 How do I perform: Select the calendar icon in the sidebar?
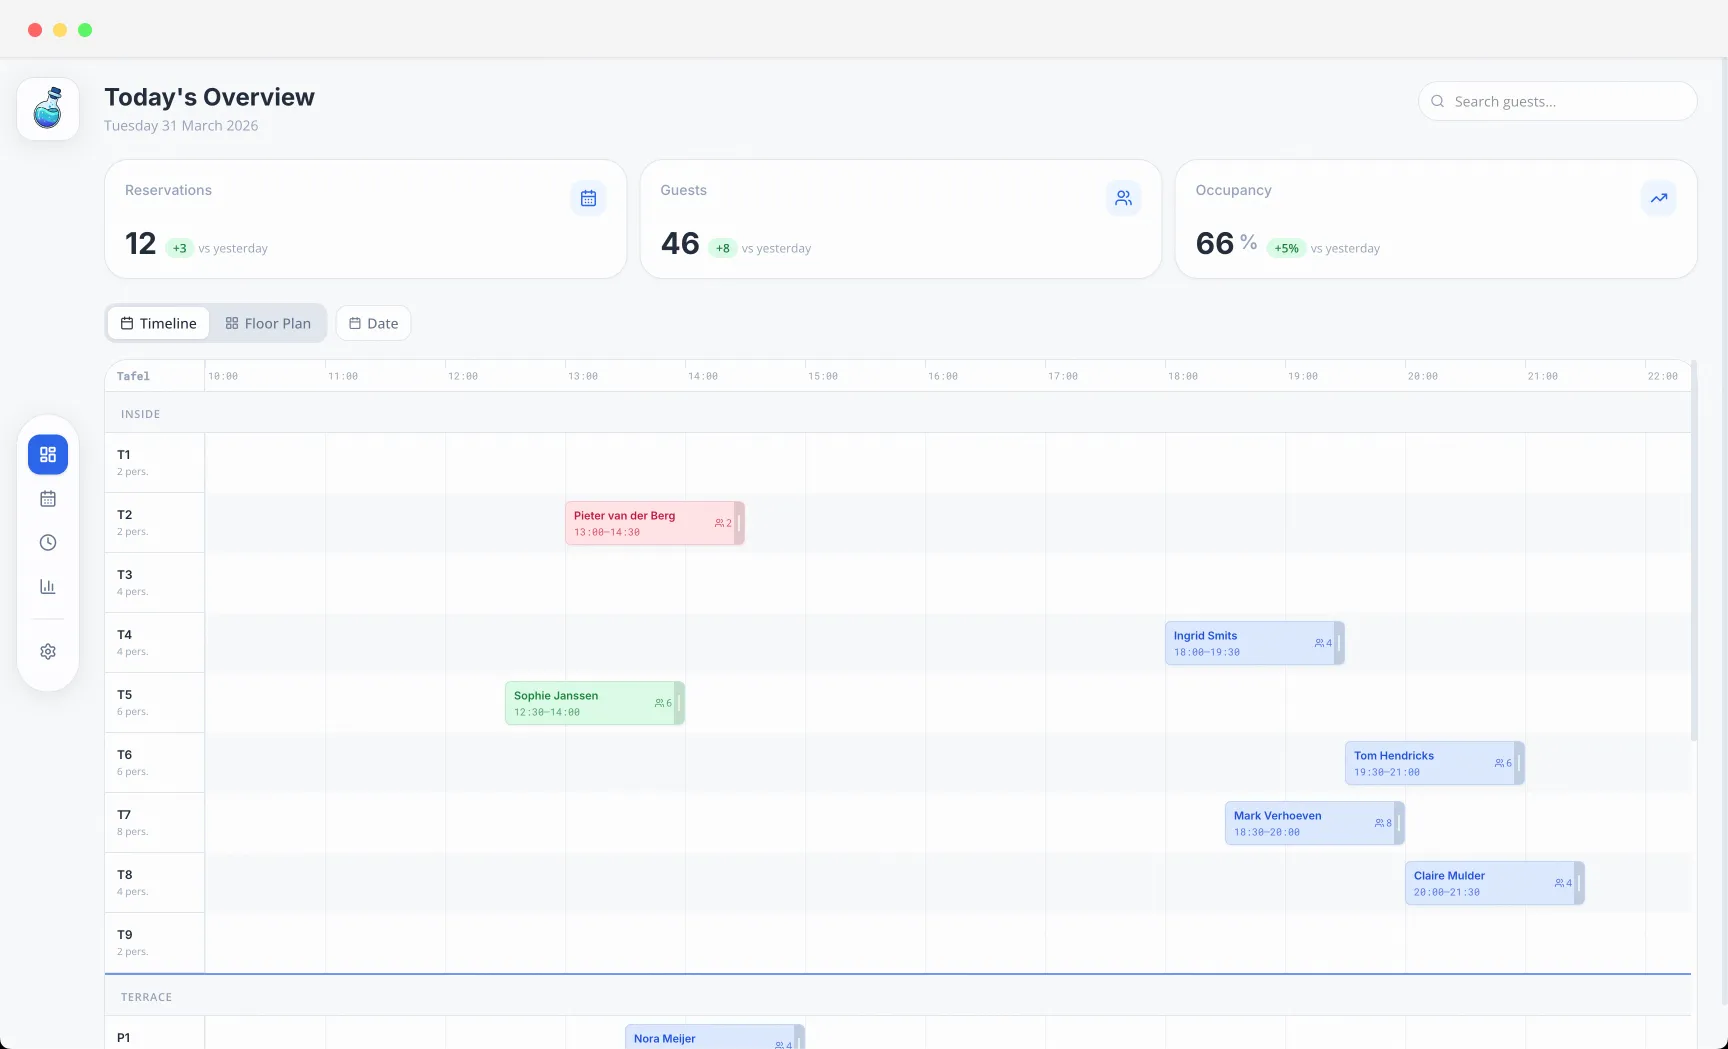(47, 498)
